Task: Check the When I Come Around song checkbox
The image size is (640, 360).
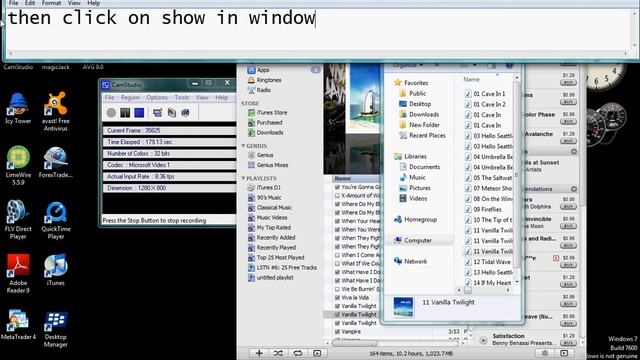Action: pos(337,255)
